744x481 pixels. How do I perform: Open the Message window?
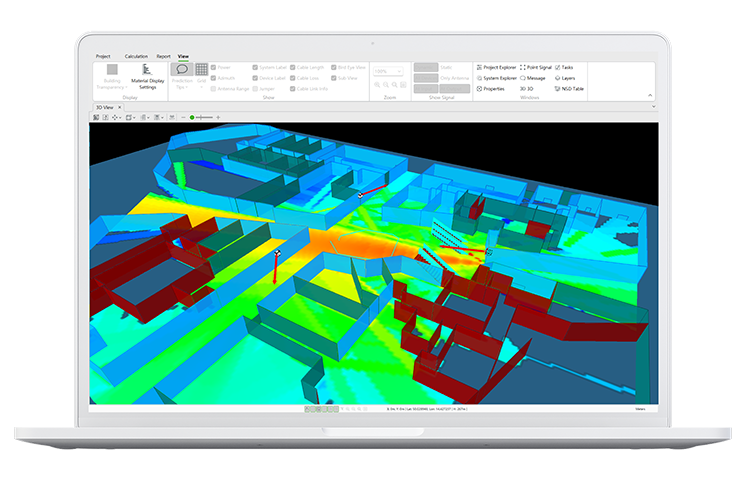[533, 78]
